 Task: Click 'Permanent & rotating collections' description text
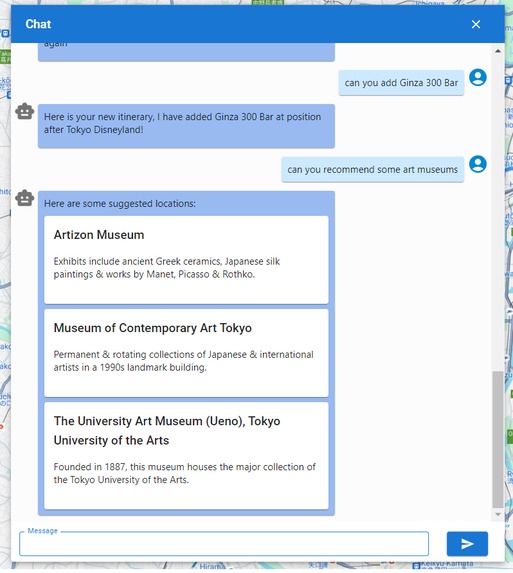pyautogui.click(x=183, y=361)
